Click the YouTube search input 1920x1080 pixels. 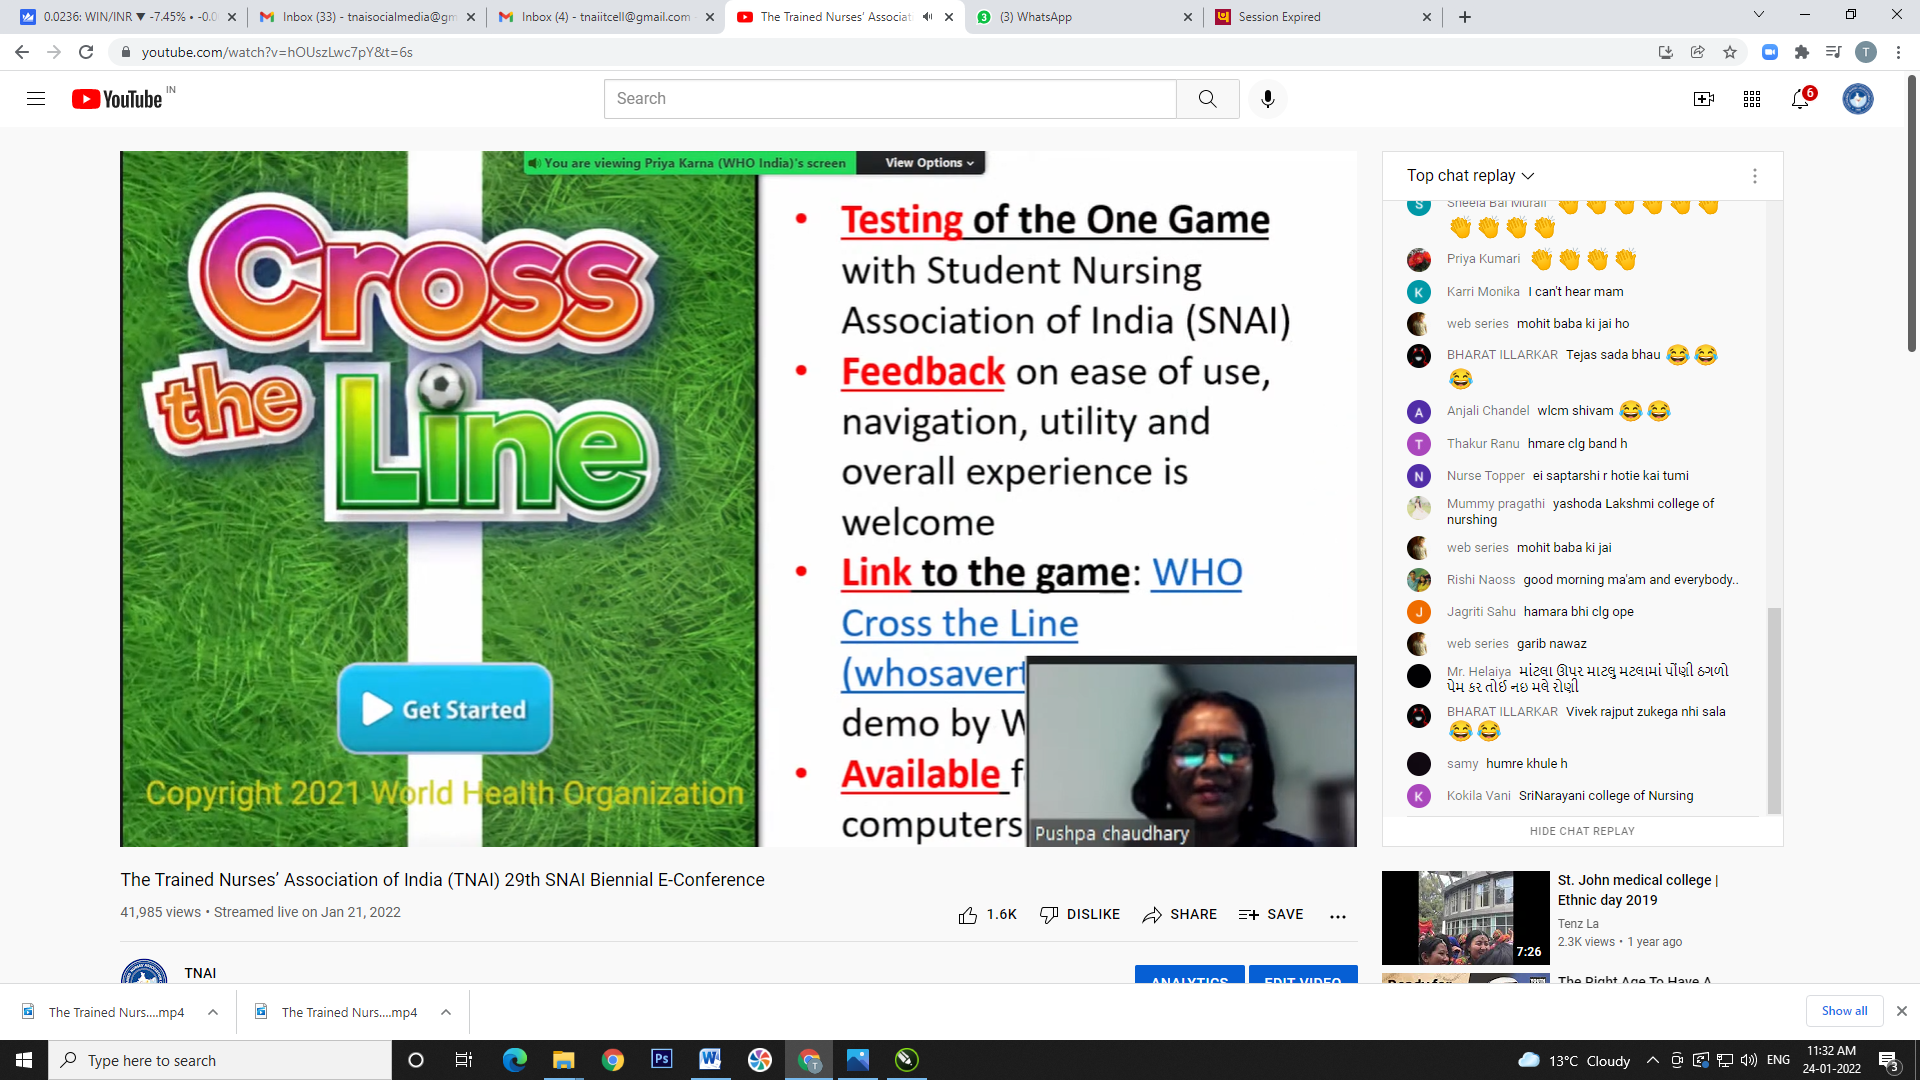pyautogui.click(x=890, y=99)
